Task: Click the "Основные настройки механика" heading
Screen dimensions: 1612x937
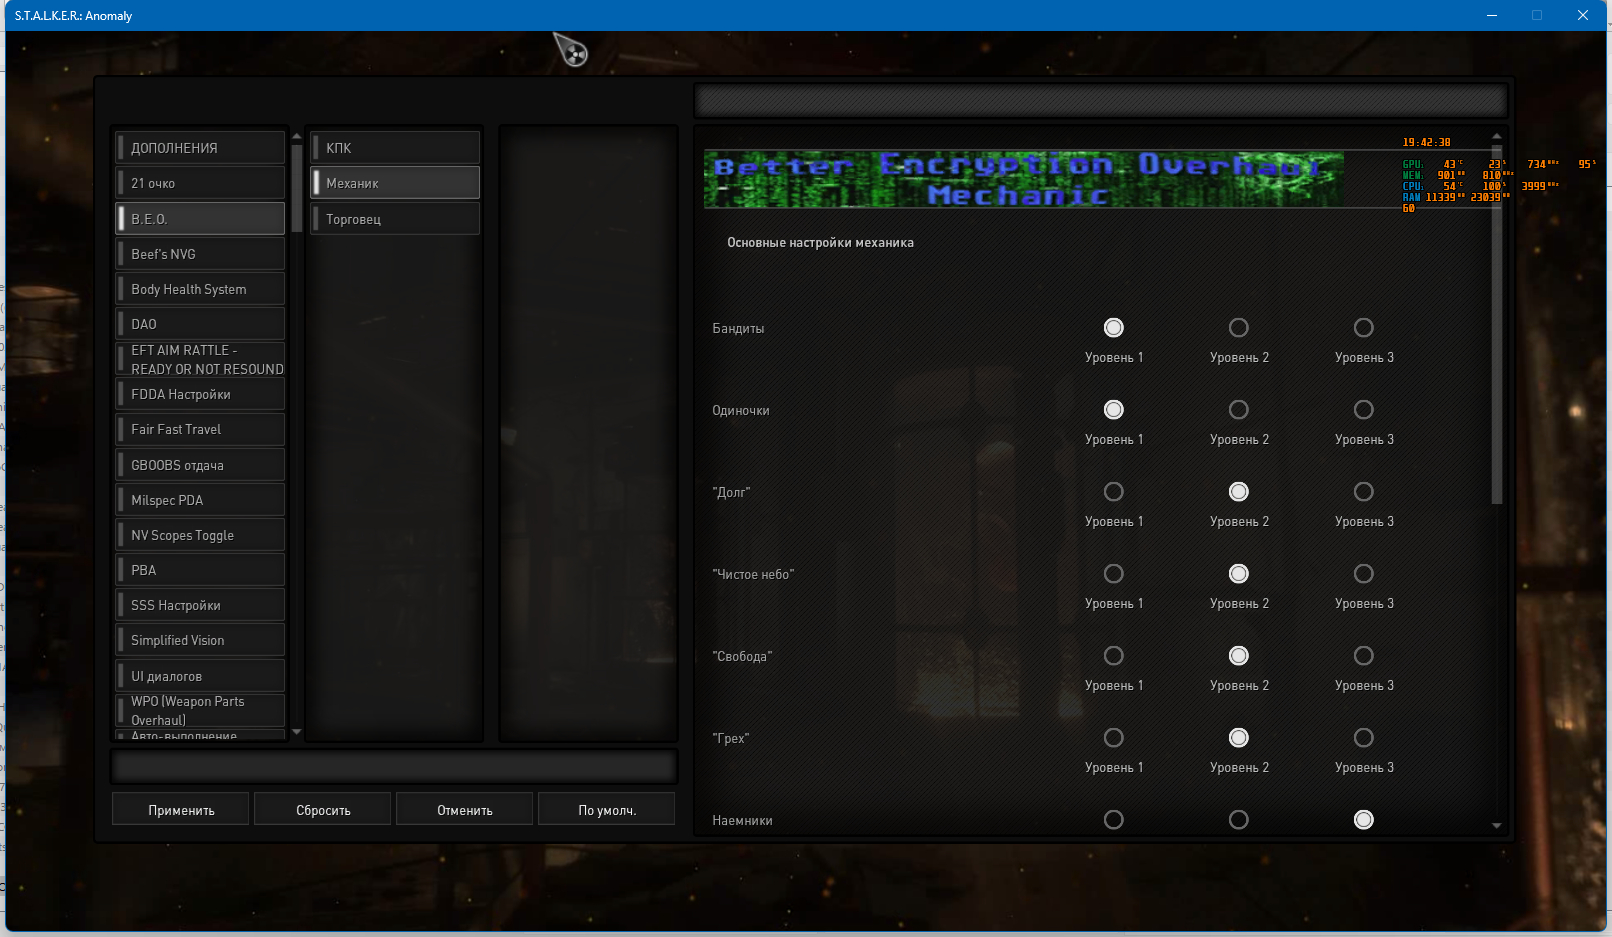Action: [820, 243]
